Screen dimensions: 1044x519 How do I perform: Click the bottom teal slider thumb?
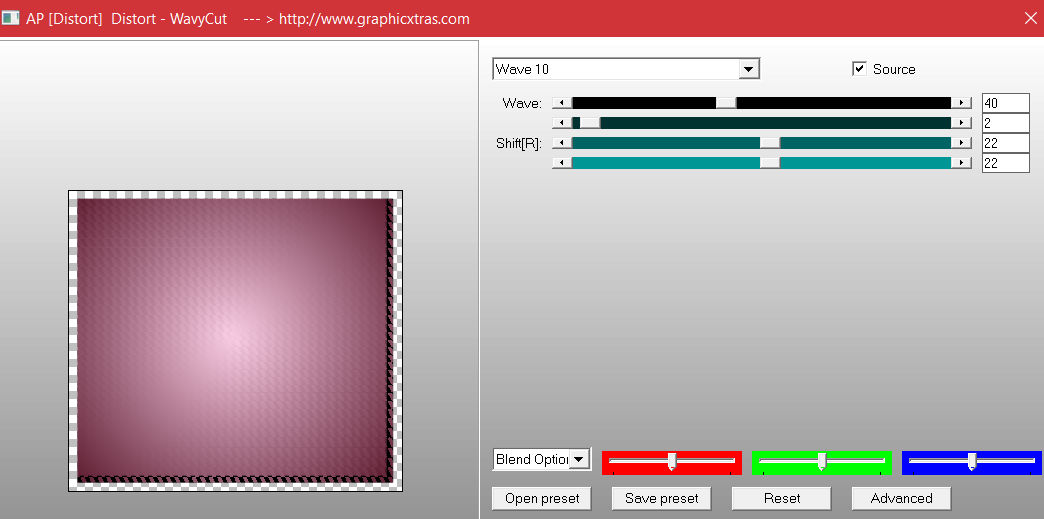coord(770,163)
